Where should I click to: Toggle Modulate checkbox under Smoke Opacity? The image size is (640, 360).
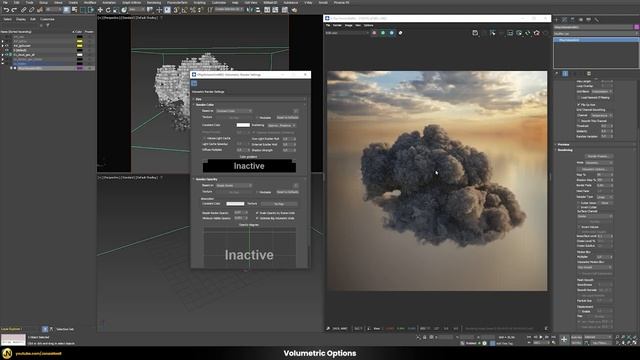257,192
